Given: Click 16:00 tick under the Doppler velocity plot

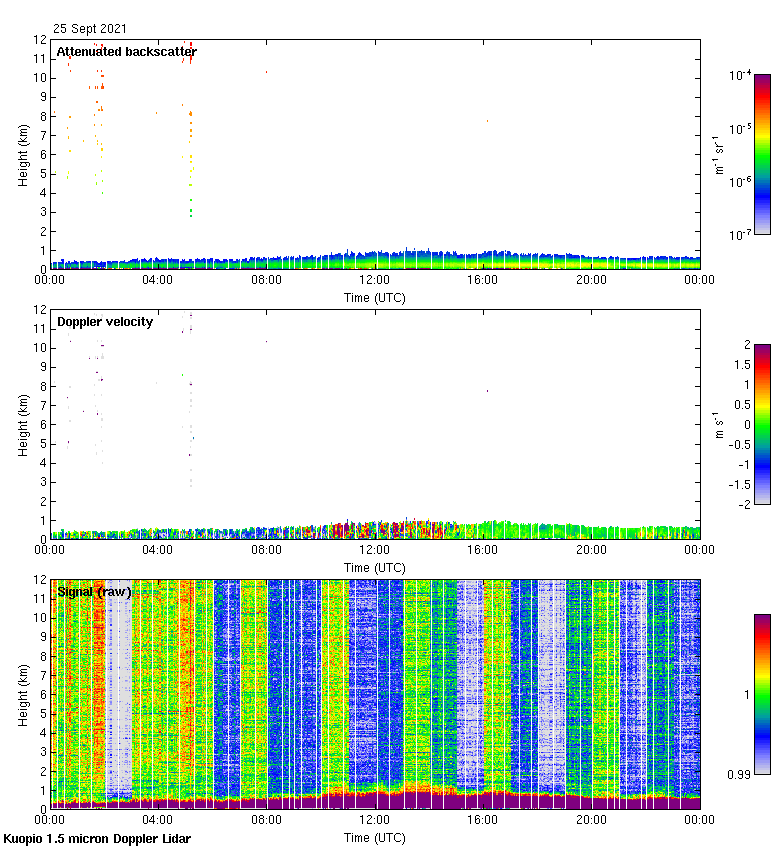Looking at the screenshot, I should [482, 552].
